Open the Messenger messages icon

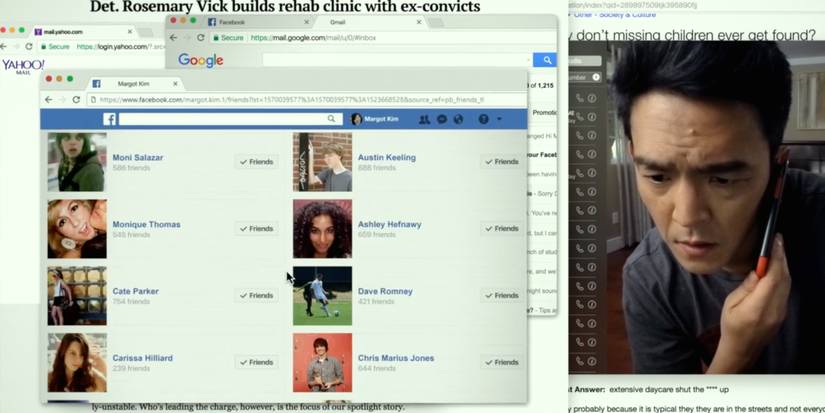point(442,119)
